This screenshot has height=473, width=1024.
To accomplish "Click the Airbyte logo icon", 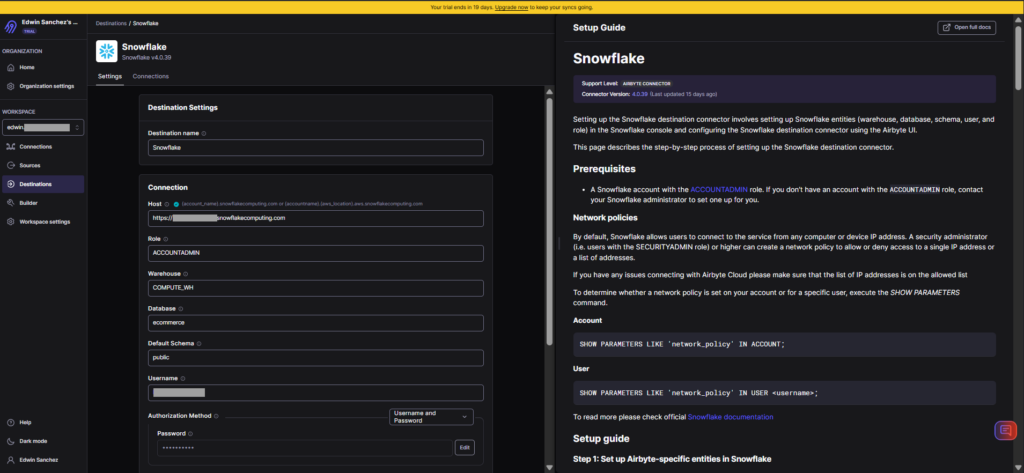I will point(10,26).
